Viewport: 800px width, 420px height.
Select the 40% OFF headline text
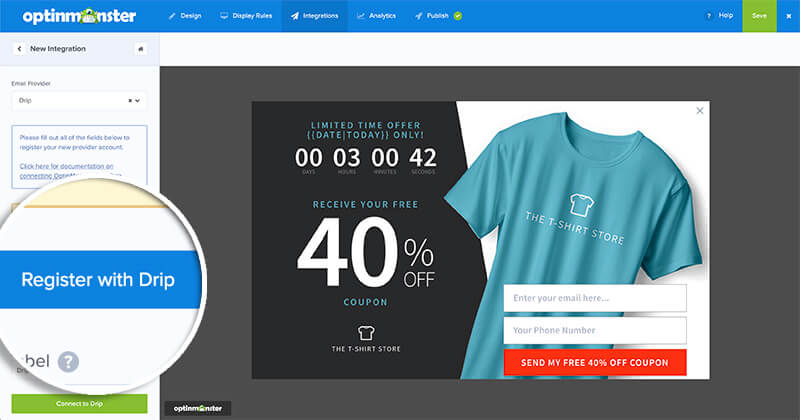pos(365,252)
